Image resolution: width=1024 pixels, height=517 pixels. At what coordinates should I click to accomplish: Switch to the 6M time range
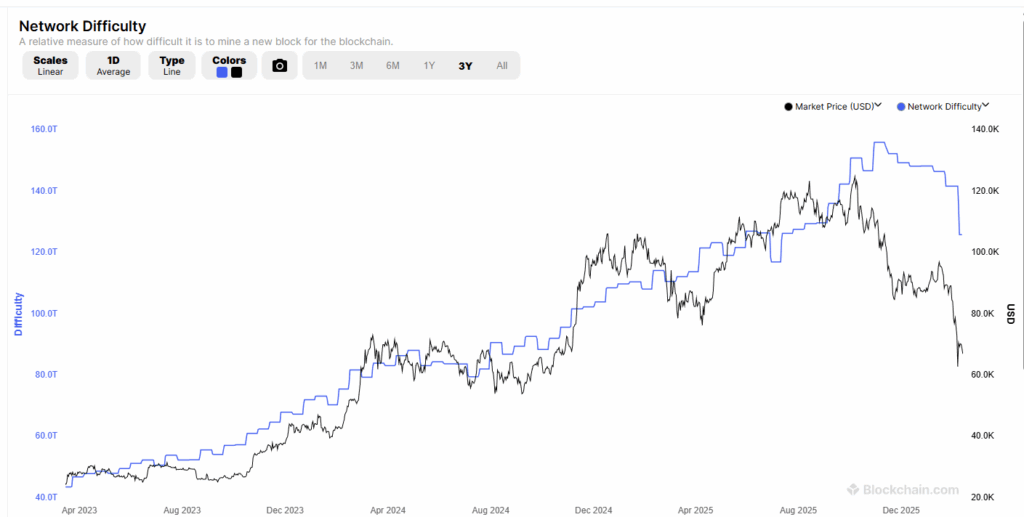click(393, 66)
